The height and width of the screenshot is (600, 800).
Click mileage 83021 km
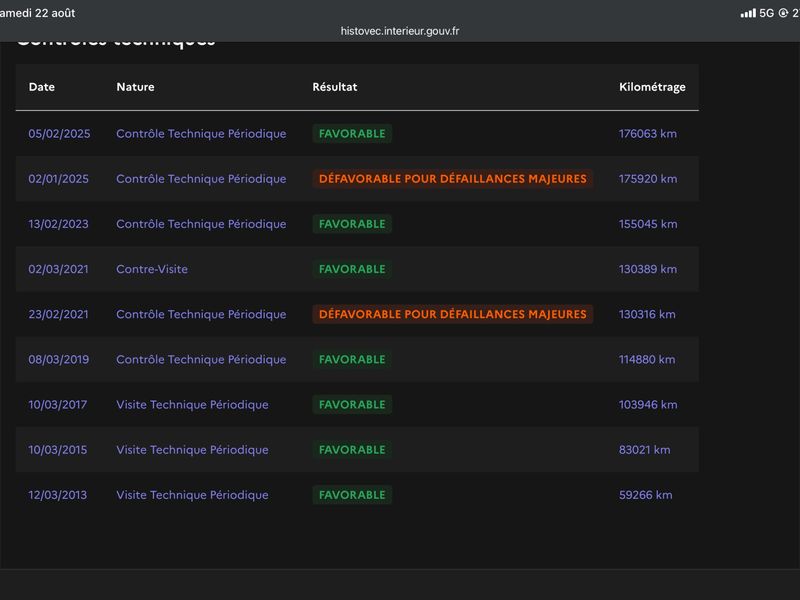pos(644,450)
